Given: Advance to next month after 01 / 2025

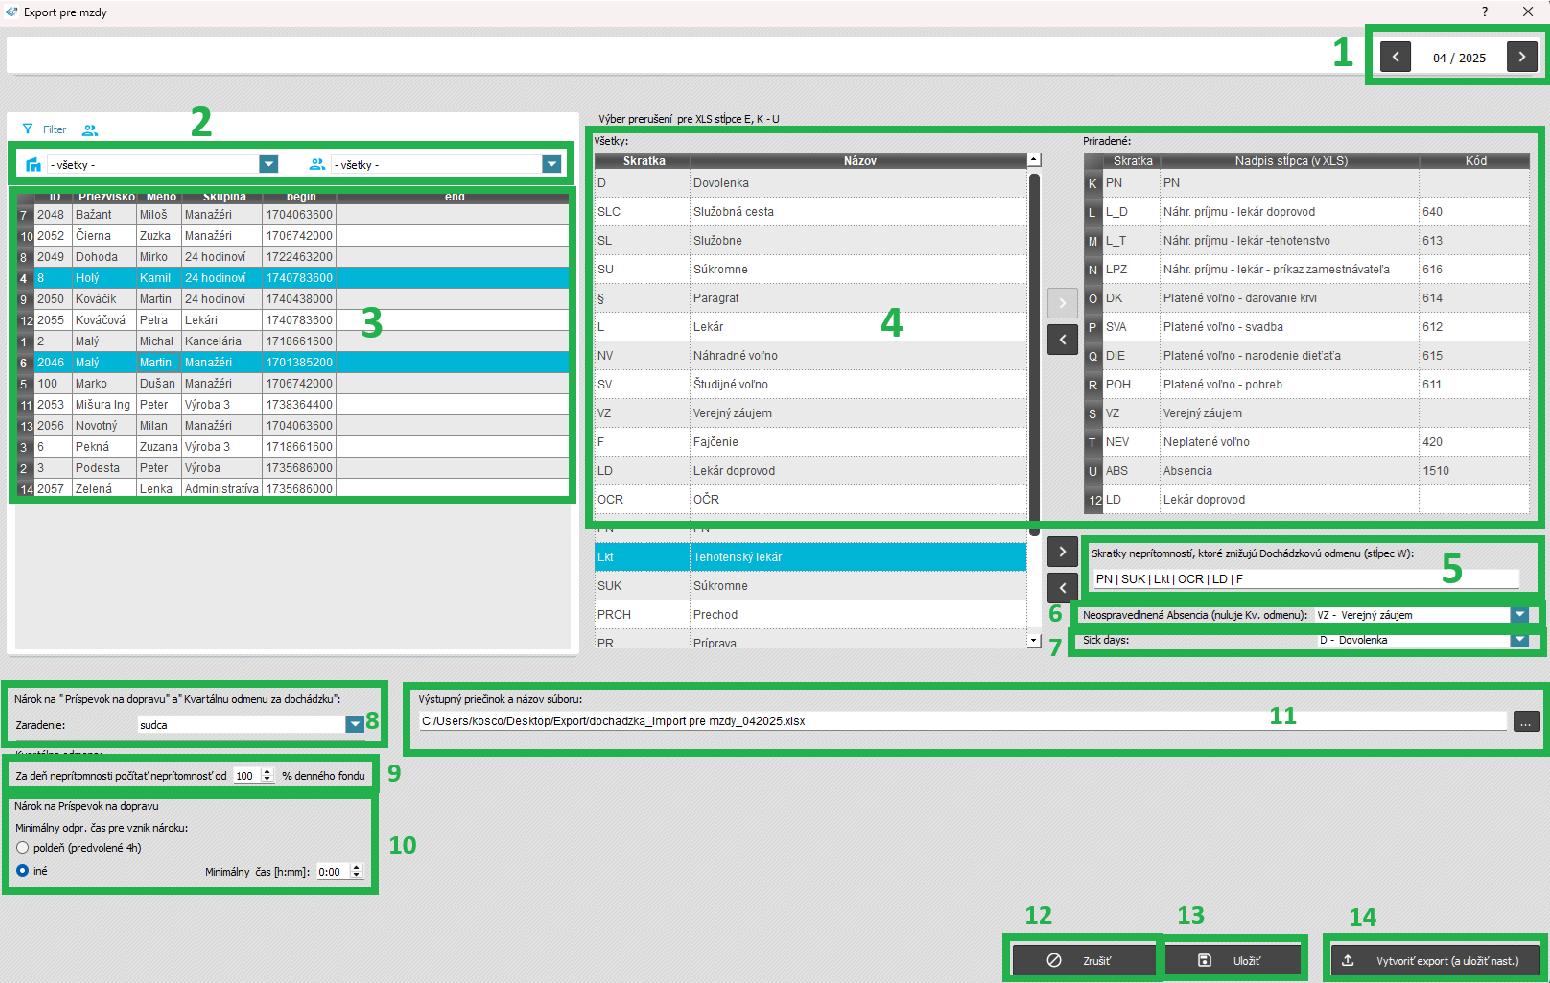Looking at the screenshot, I should click(x=1522, y=57).
